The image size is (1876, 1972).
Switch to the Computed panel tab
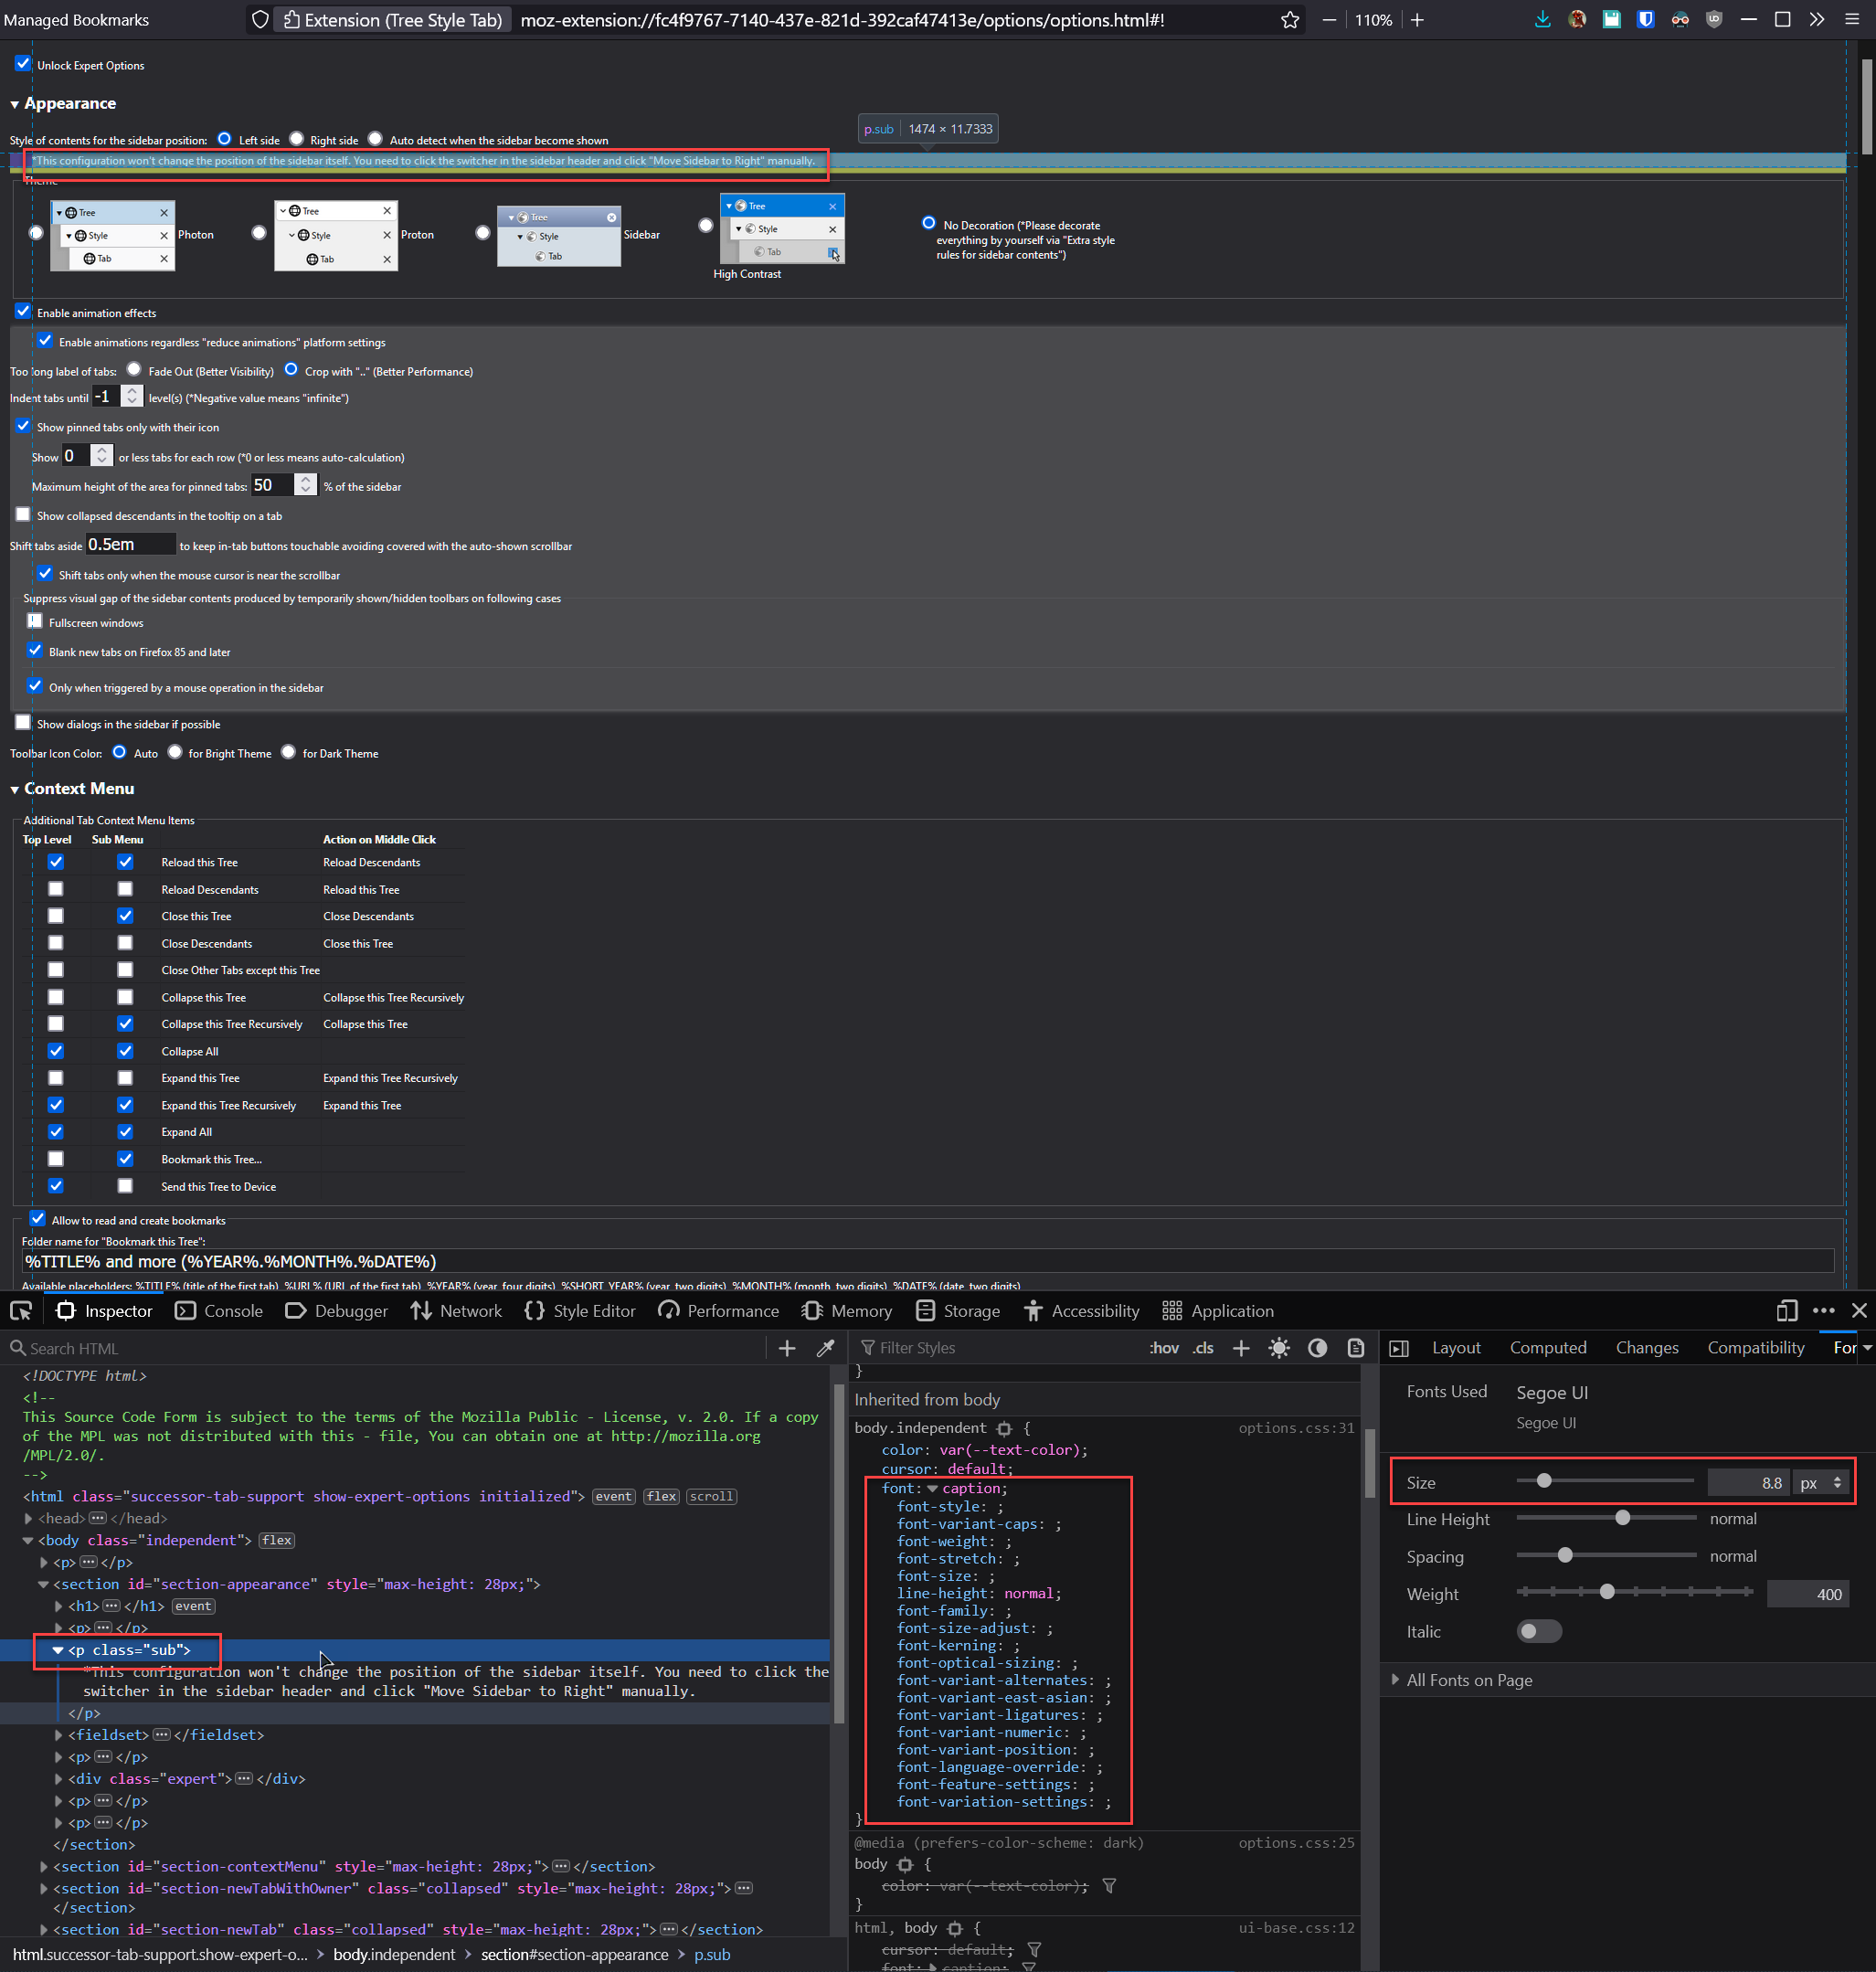1548,1348
